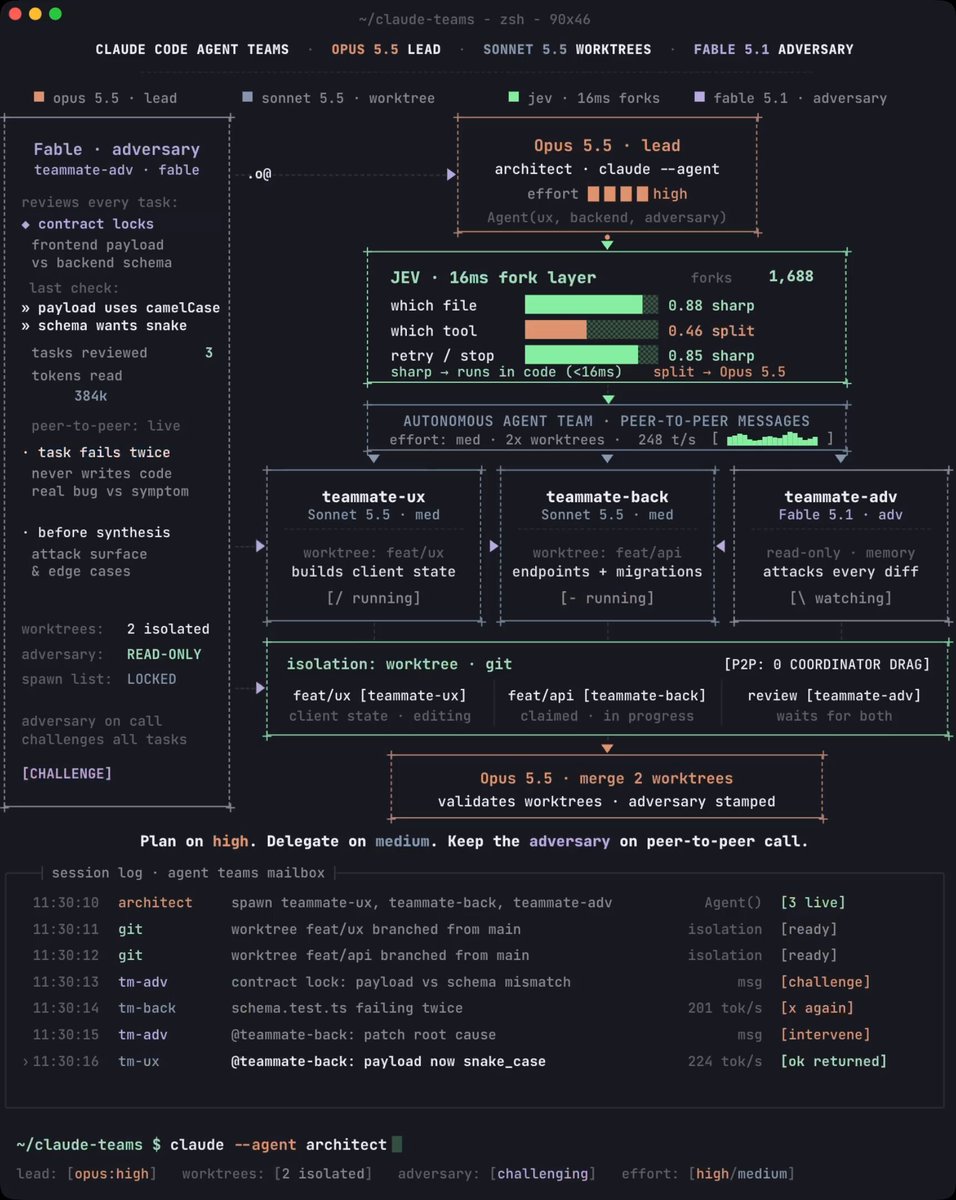Click the purple fable 5.1 adversary legend square
956x1200 pixels.
(699, 98)
